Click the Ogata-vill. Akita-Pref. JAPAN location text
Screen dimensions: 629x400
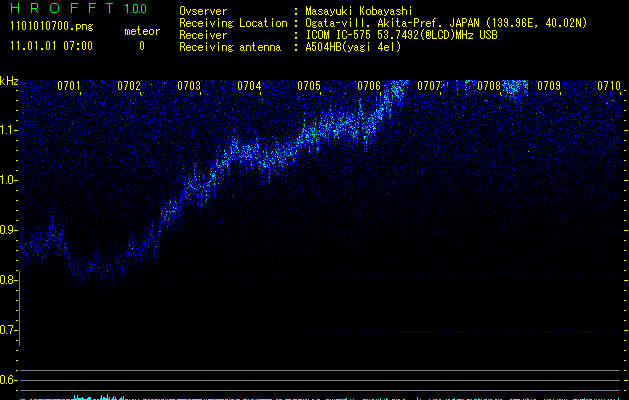[x=446, y=23]
